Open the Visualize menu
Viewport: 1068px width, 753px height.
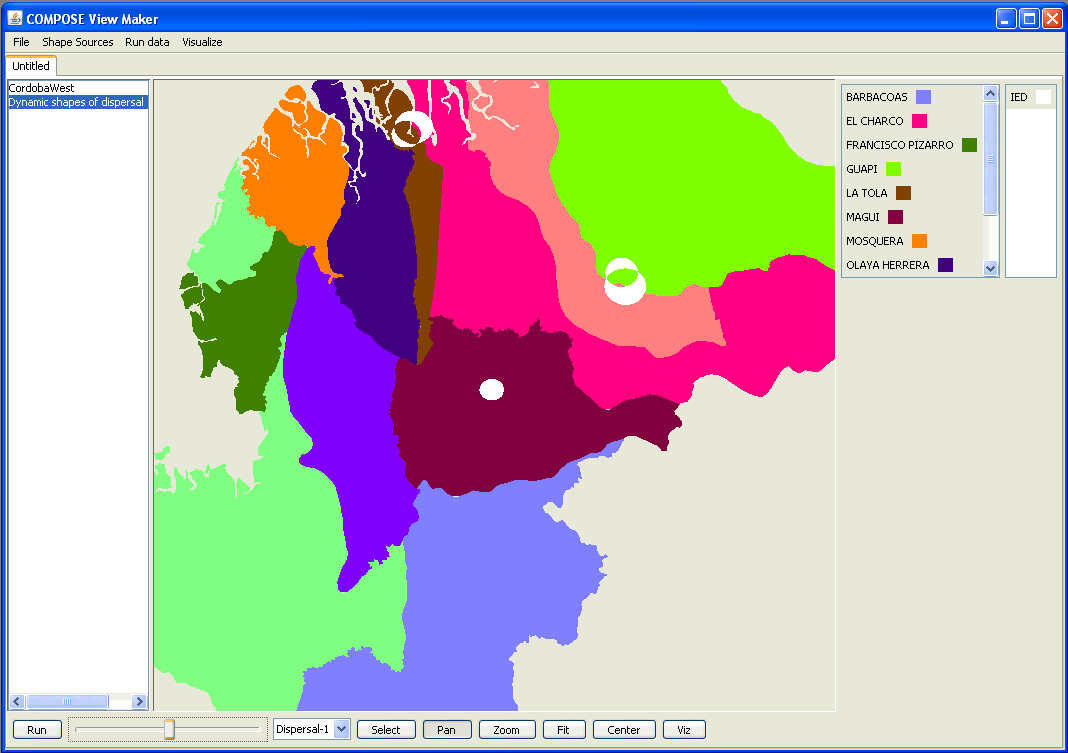[202, 42]
